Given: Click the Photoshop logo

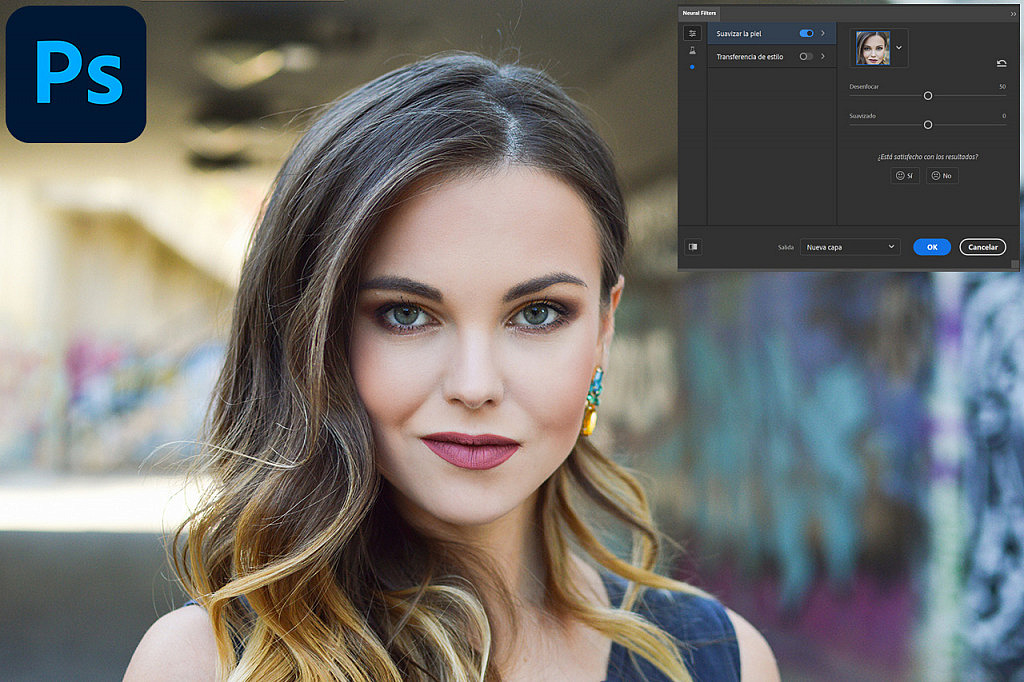Looking at the screenshot, I should pyautogui.click(x=75, y=74).
